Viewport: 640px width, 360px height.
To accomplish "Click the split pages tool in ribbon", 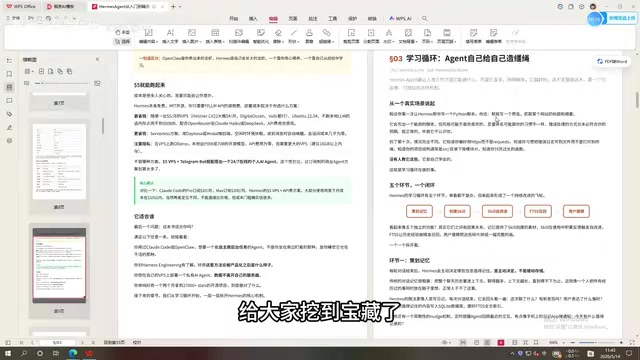I will (x=371, y=36).
